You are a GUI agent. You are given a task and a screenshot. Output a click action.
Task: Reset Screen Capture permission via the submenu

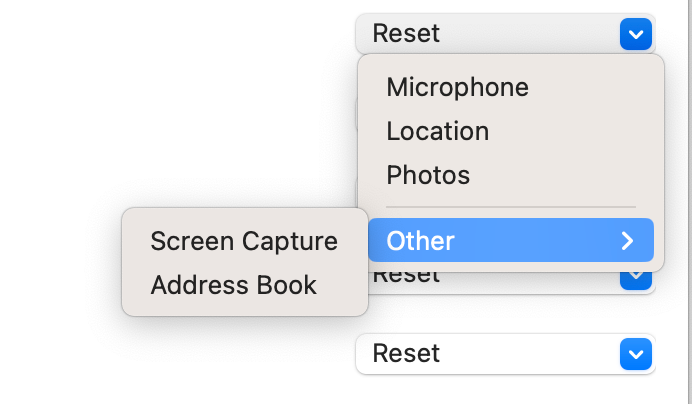(244, 241)
